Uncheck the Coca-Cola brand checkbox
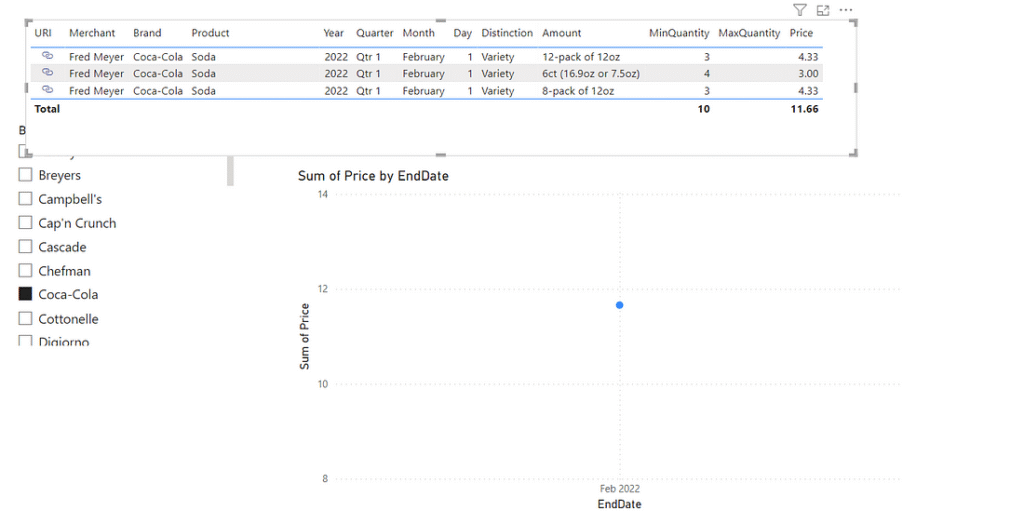1024x524 pixels. [x=25, y=294]
